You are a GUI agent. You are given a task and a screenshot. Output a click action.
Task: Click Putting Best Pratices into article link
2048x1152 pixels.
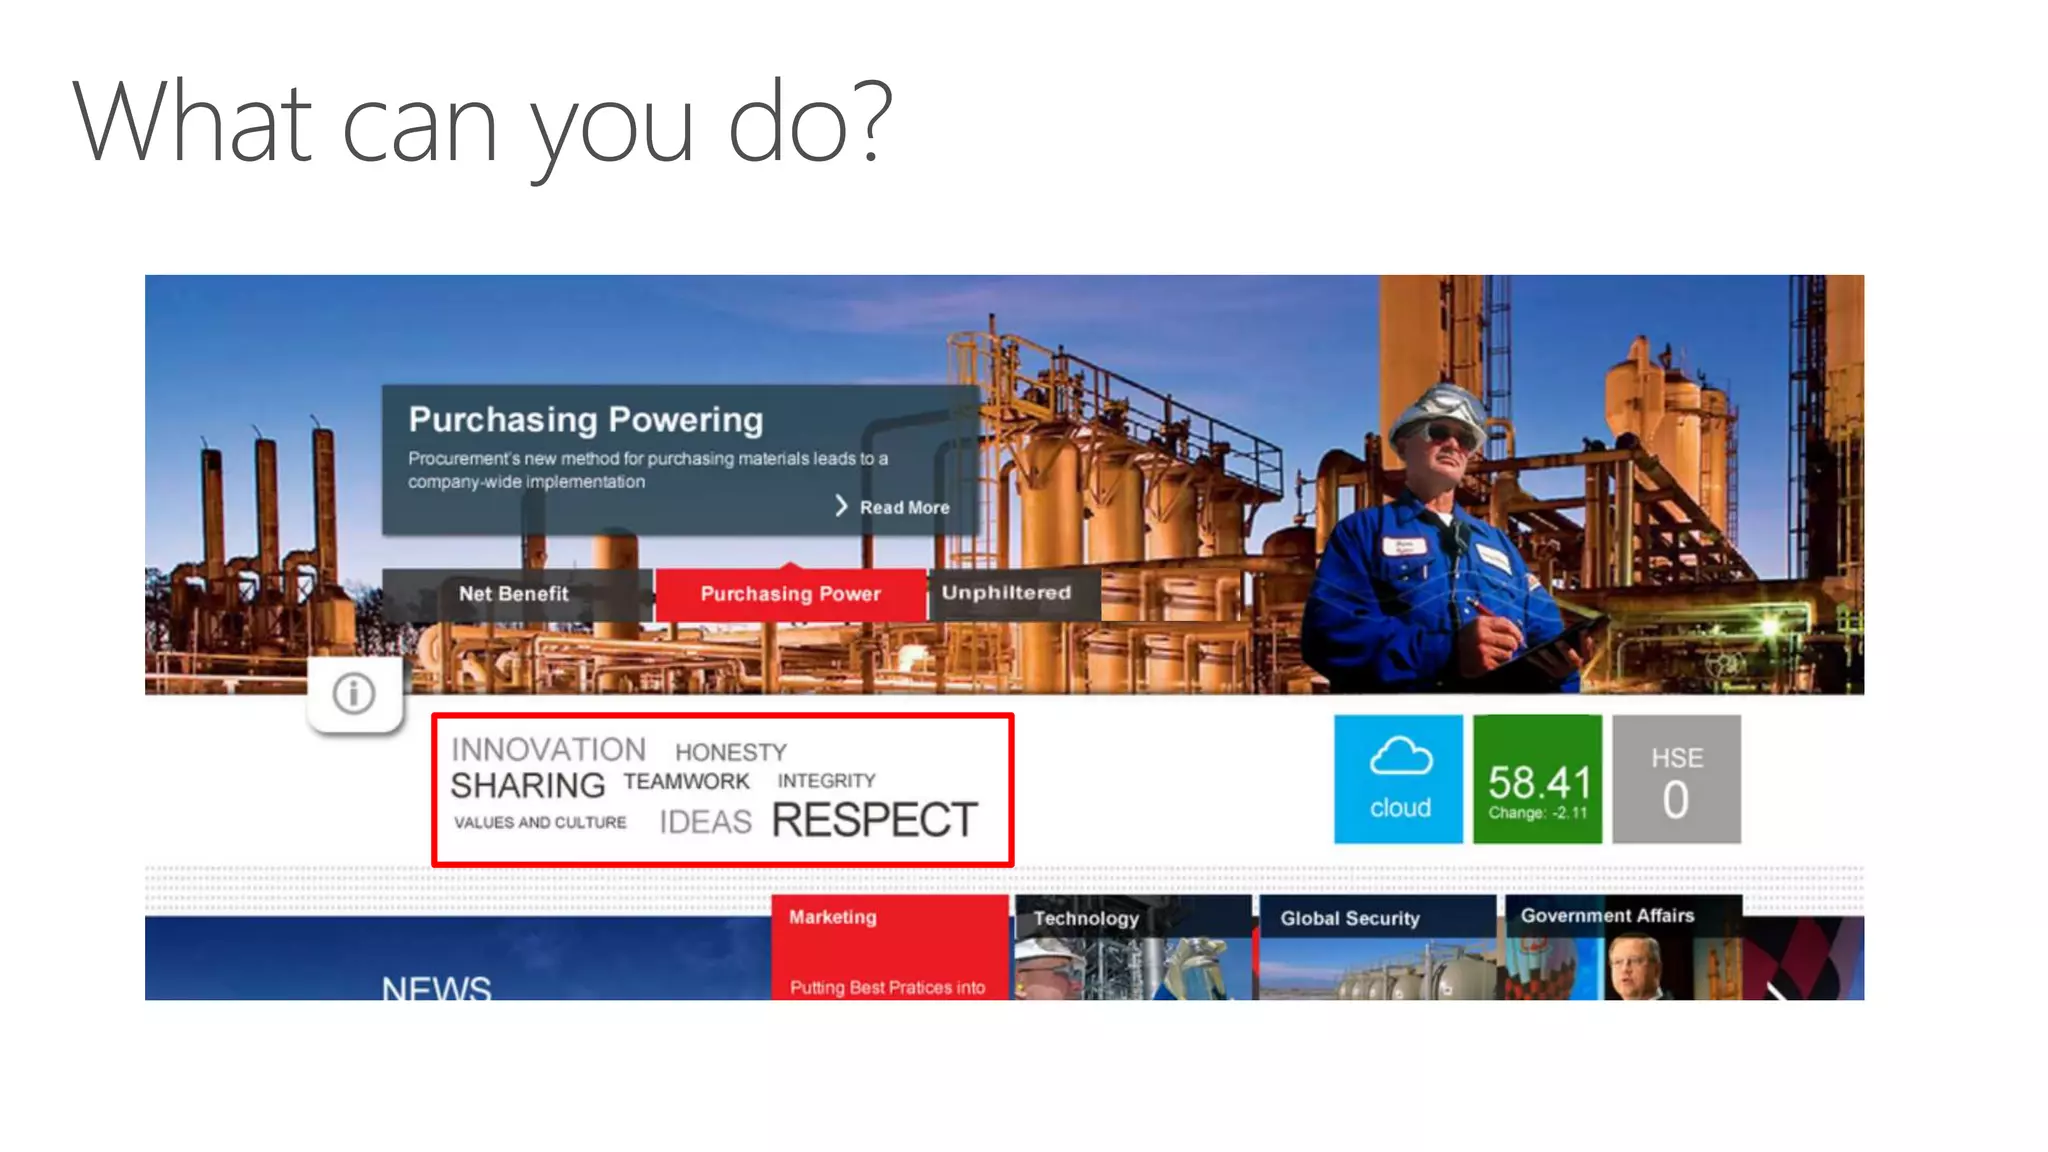point(887,988)
